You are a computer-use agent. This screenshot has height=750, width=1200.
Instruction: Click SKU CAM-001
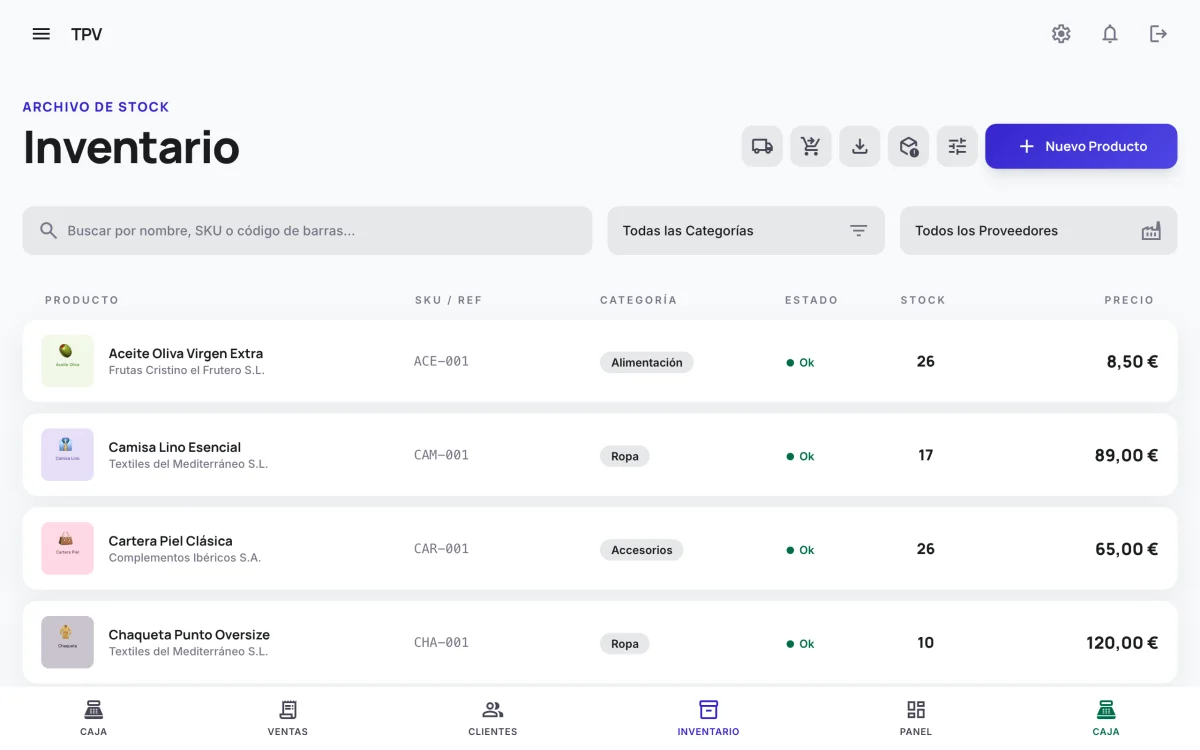click(x=441, y=455)
